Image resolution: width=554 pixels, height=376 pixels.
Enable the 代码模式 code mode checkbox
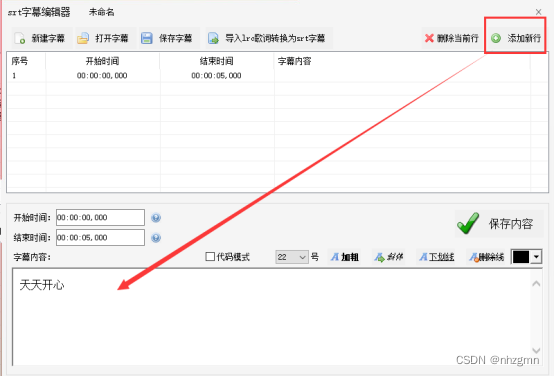pos(210,257)
